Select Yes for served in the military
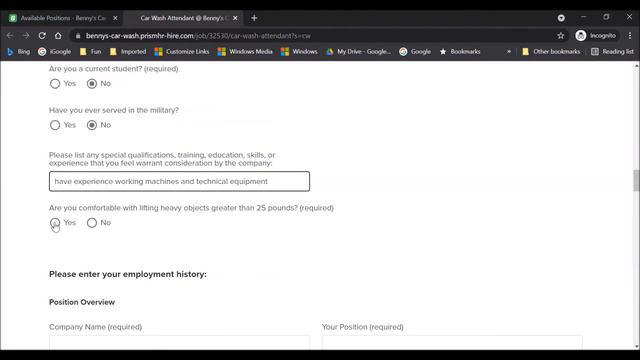The height and width of the screenshot is (360, 640). [55, 125]
